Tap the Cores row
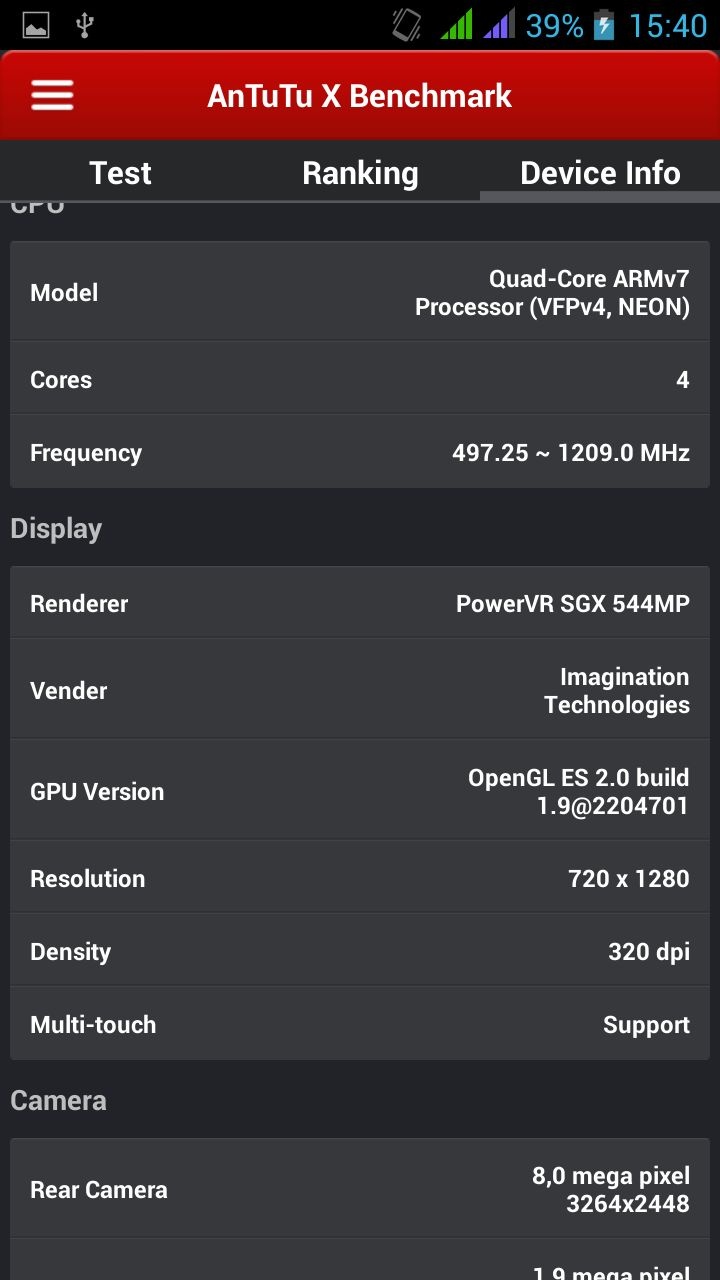 tap(360, 379)
